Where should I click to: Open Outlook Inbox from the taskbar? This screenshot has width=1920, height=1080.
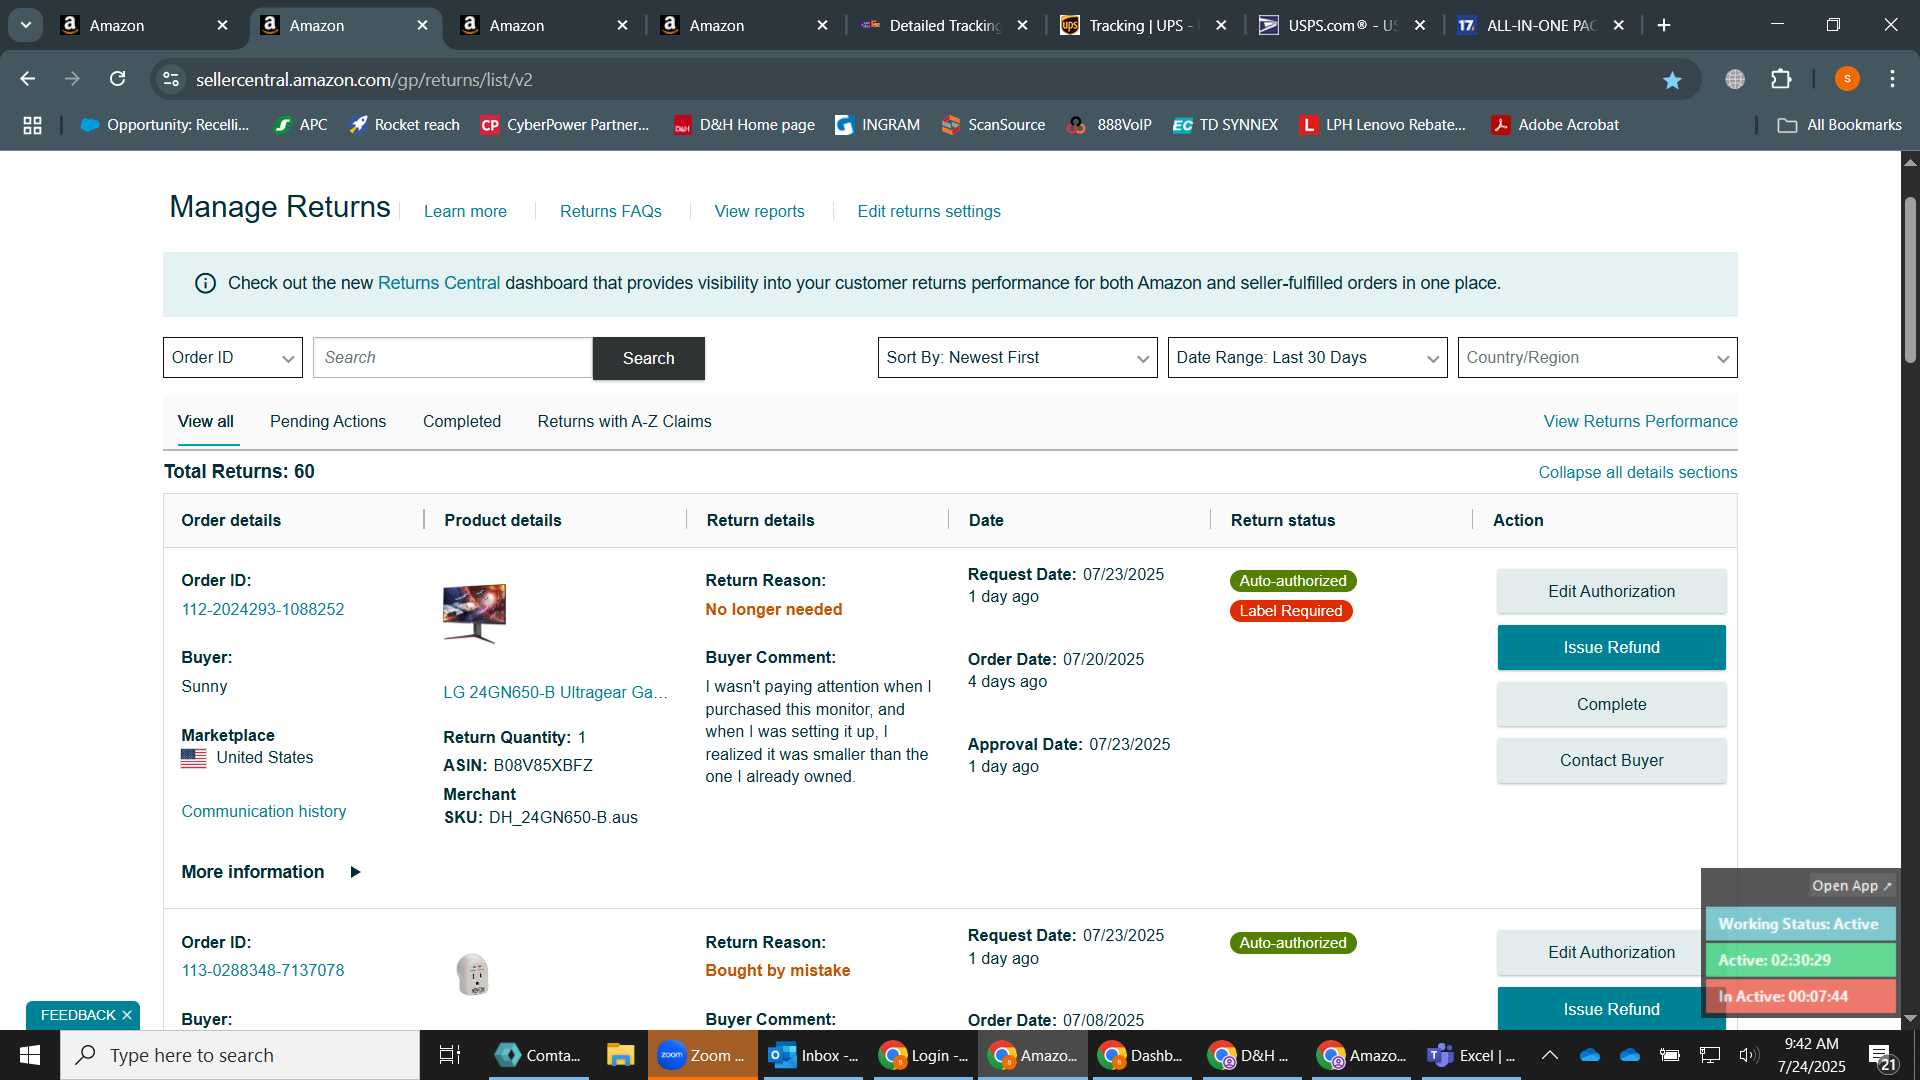tap(815, 1055)
